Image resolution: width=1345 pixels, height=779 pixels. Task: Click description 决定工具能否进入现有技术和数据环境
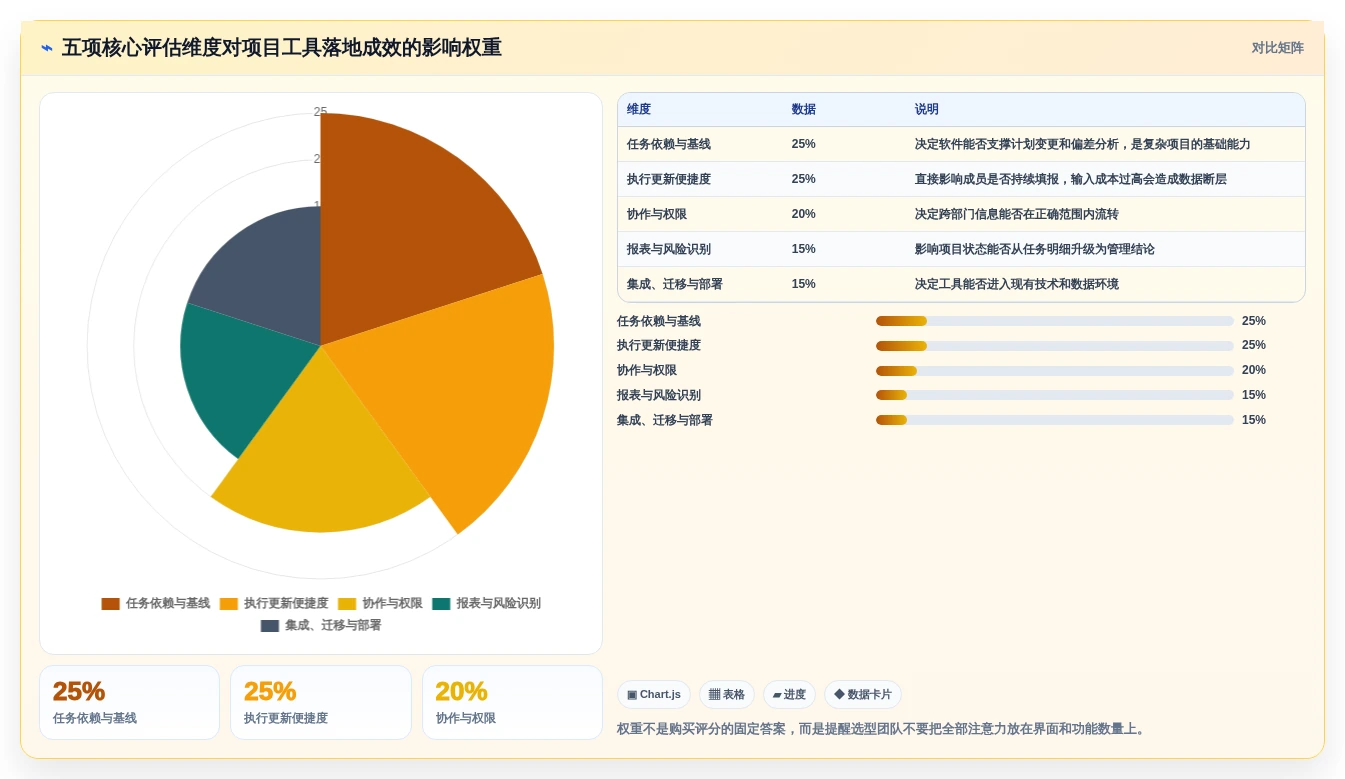pyautogui.click(x=1017, y=284)
